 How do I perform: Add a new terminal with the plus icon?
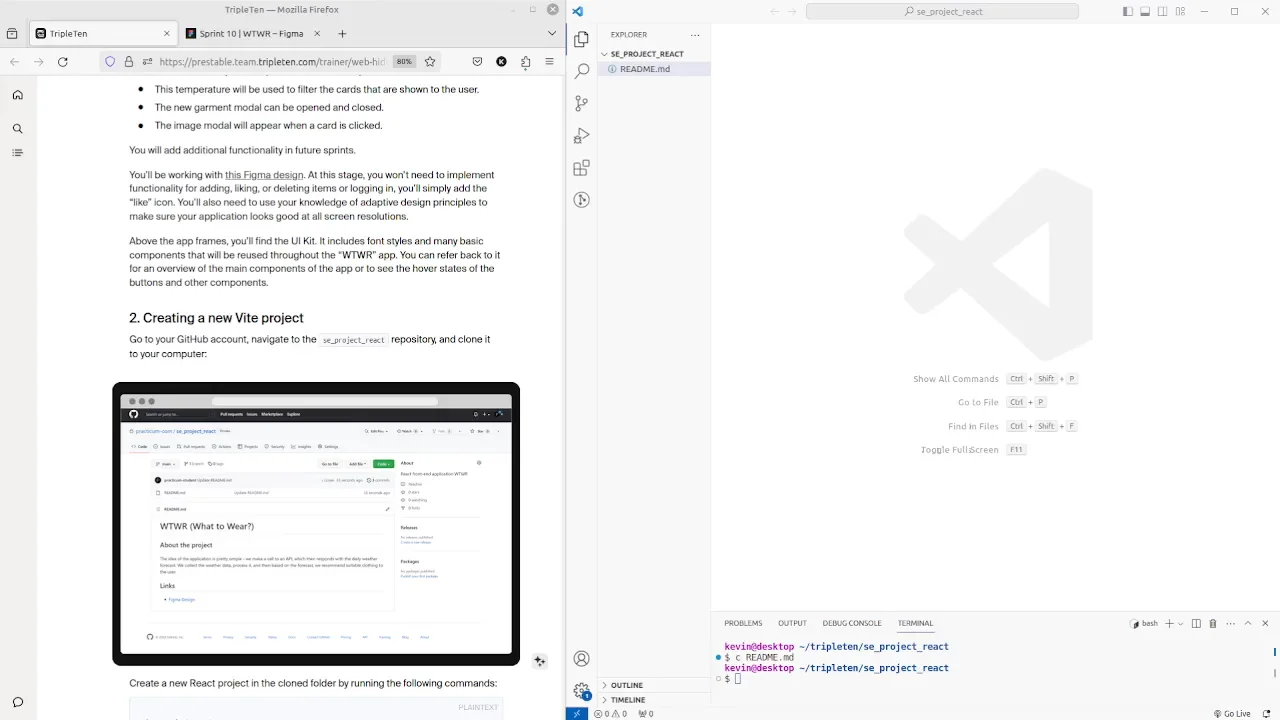click(1169, 623)
